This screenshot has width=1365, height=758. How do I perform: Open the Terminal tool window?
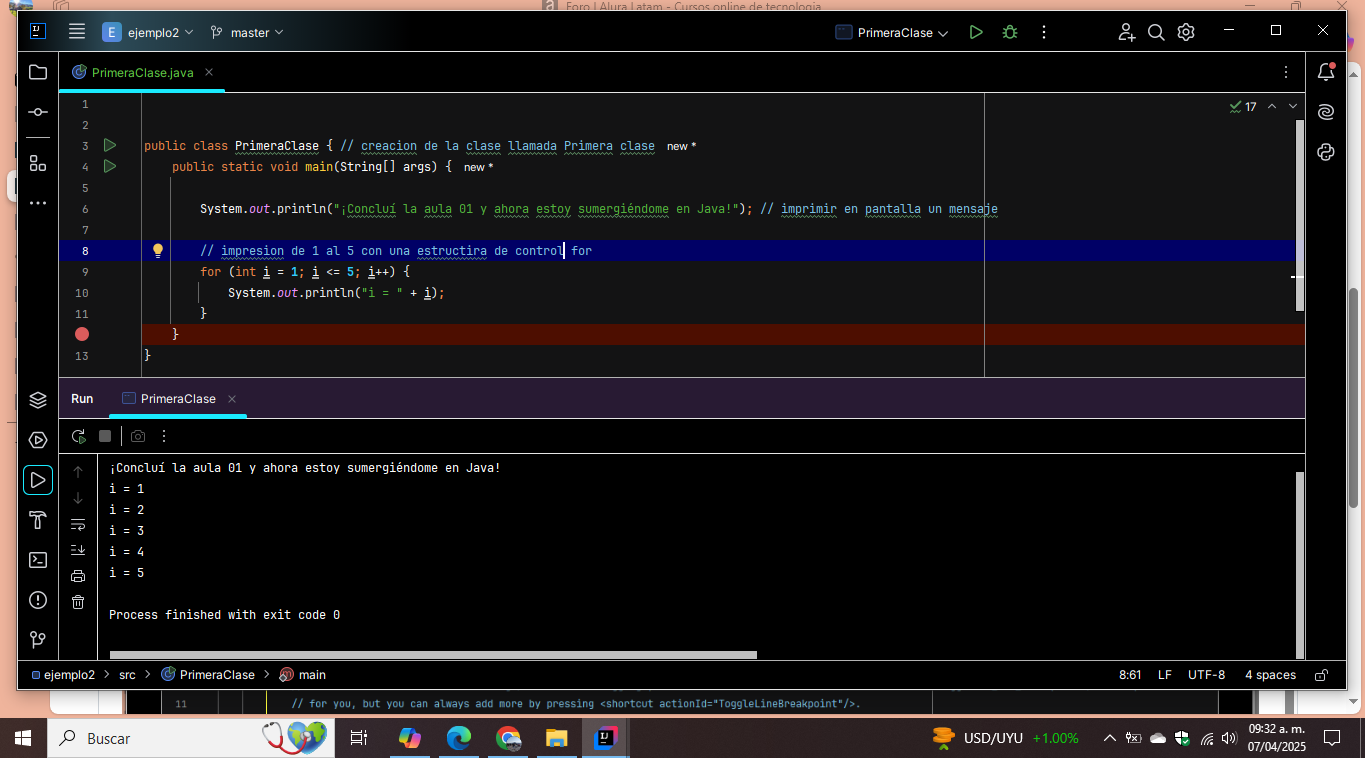click(x=38, y=560)
